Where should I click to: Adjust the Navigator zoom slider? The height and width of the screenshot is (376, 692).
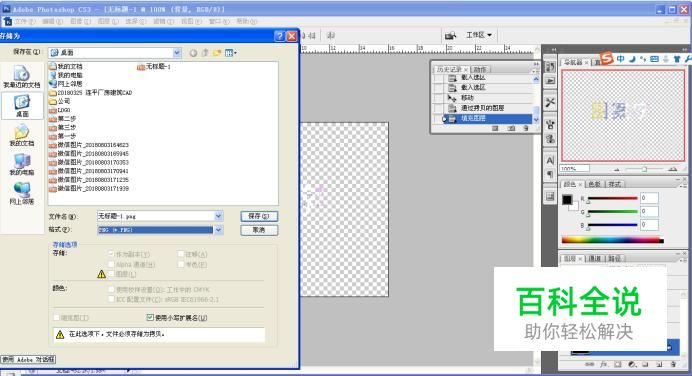point(644,169)
